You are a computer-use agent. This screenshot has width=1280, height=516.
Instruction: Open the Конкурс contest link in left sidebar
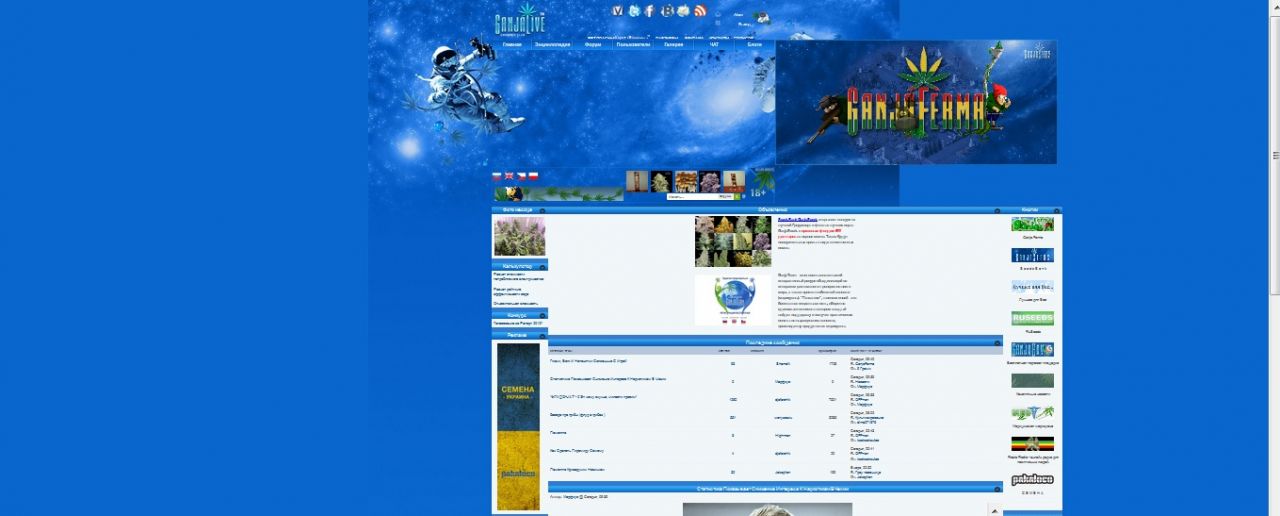point(519,323)
